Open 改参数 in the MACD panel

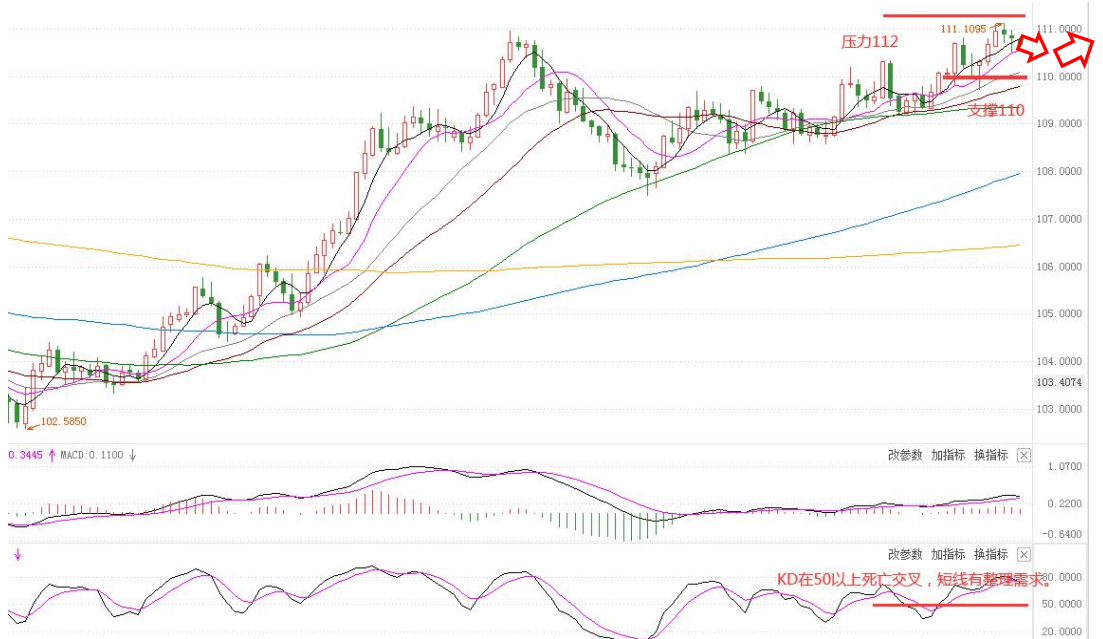(x=904, y=455)
